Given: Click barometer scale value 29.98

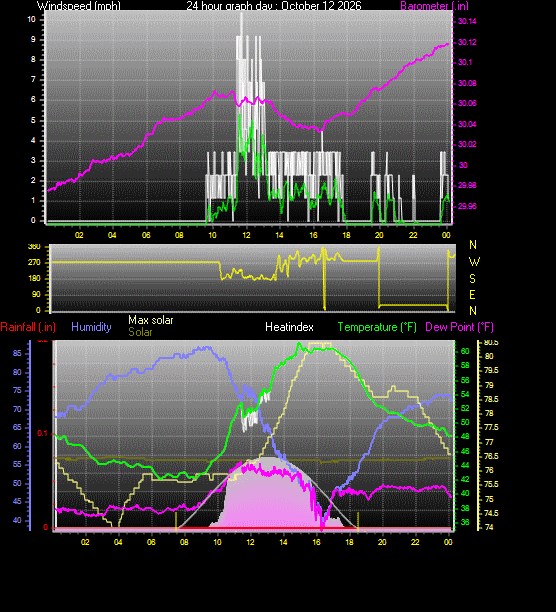Looking at the screenshot, I should pos(467,185).
